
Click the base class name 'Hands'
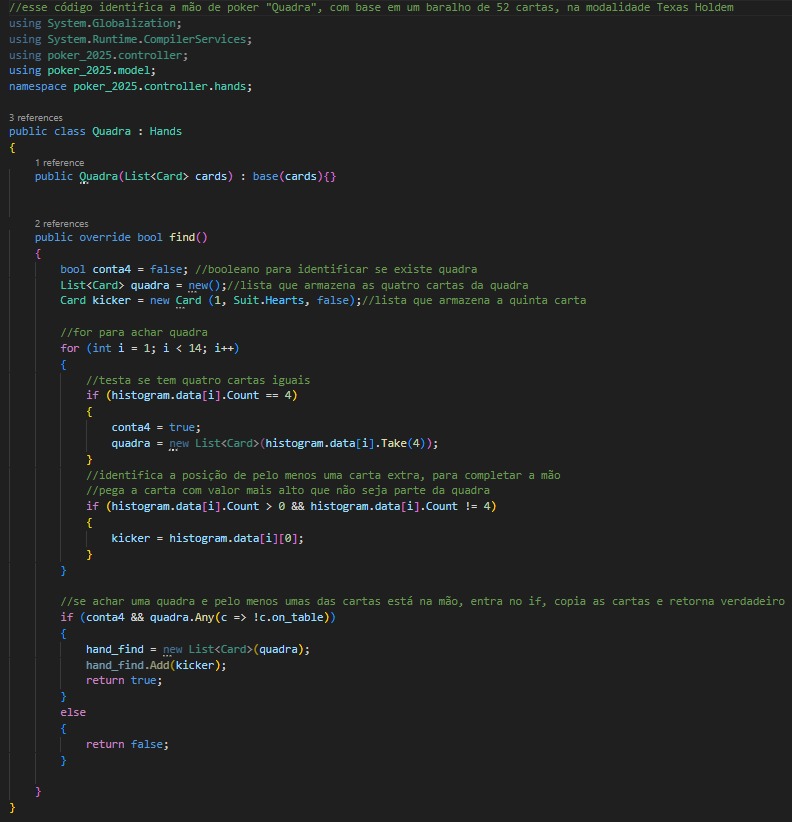click(166, 131)
